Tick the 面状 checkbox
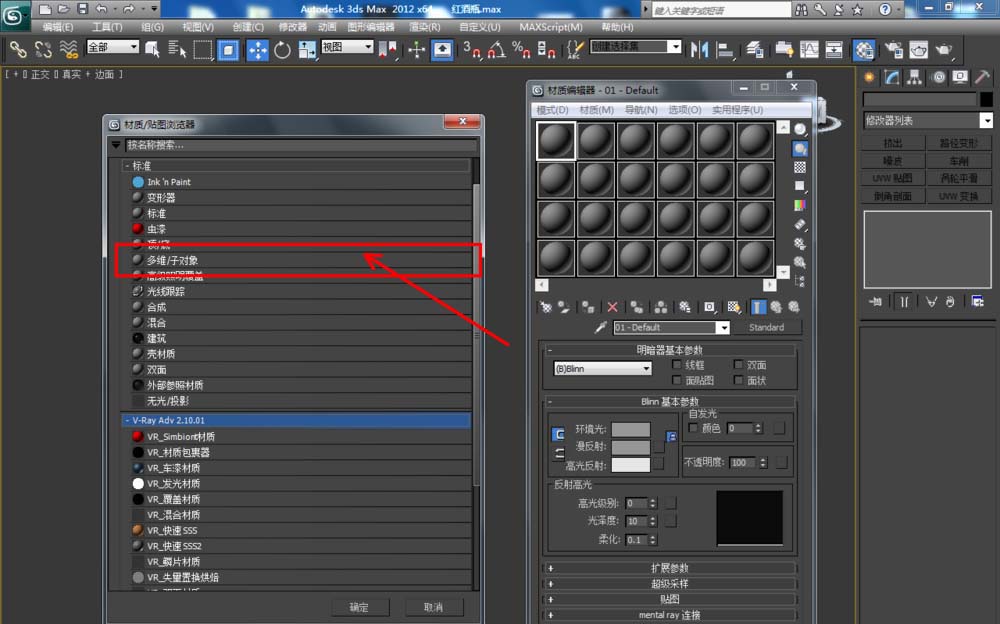Screen dimensions: 1000x624 [738, 380]
